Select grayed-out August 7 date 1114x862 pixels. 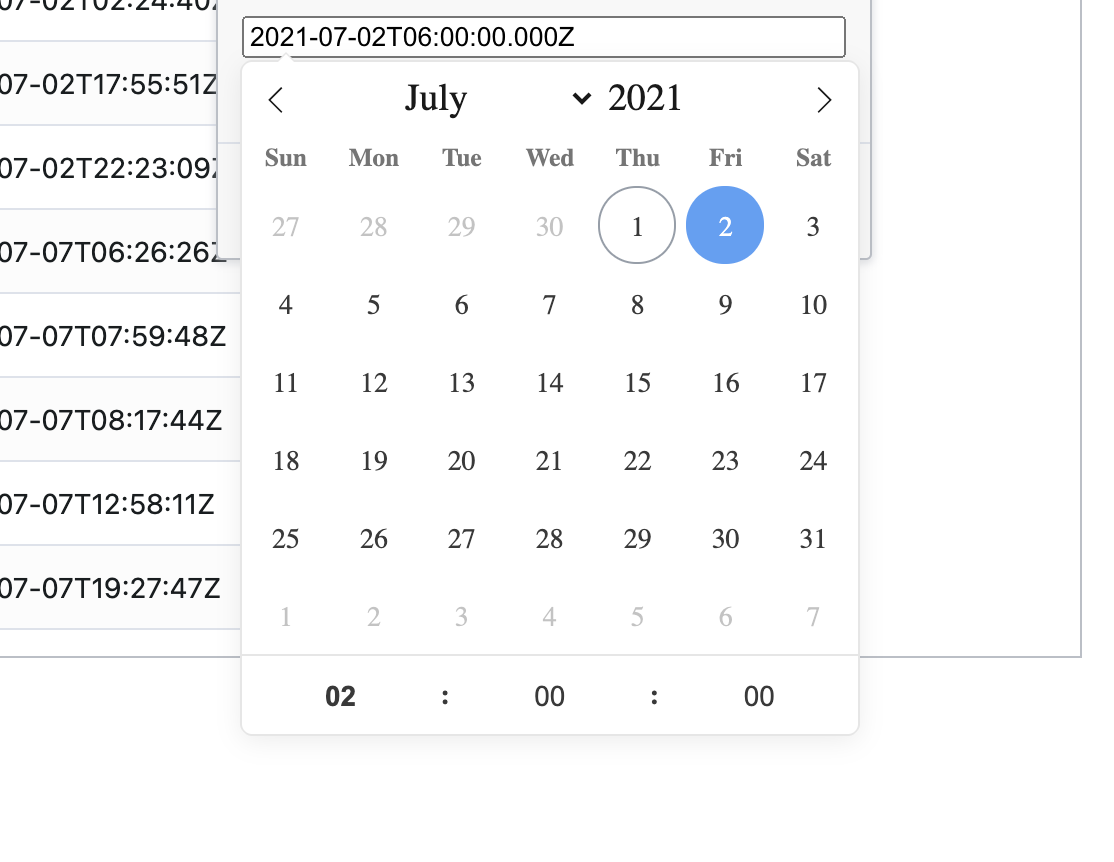point(813,617)
